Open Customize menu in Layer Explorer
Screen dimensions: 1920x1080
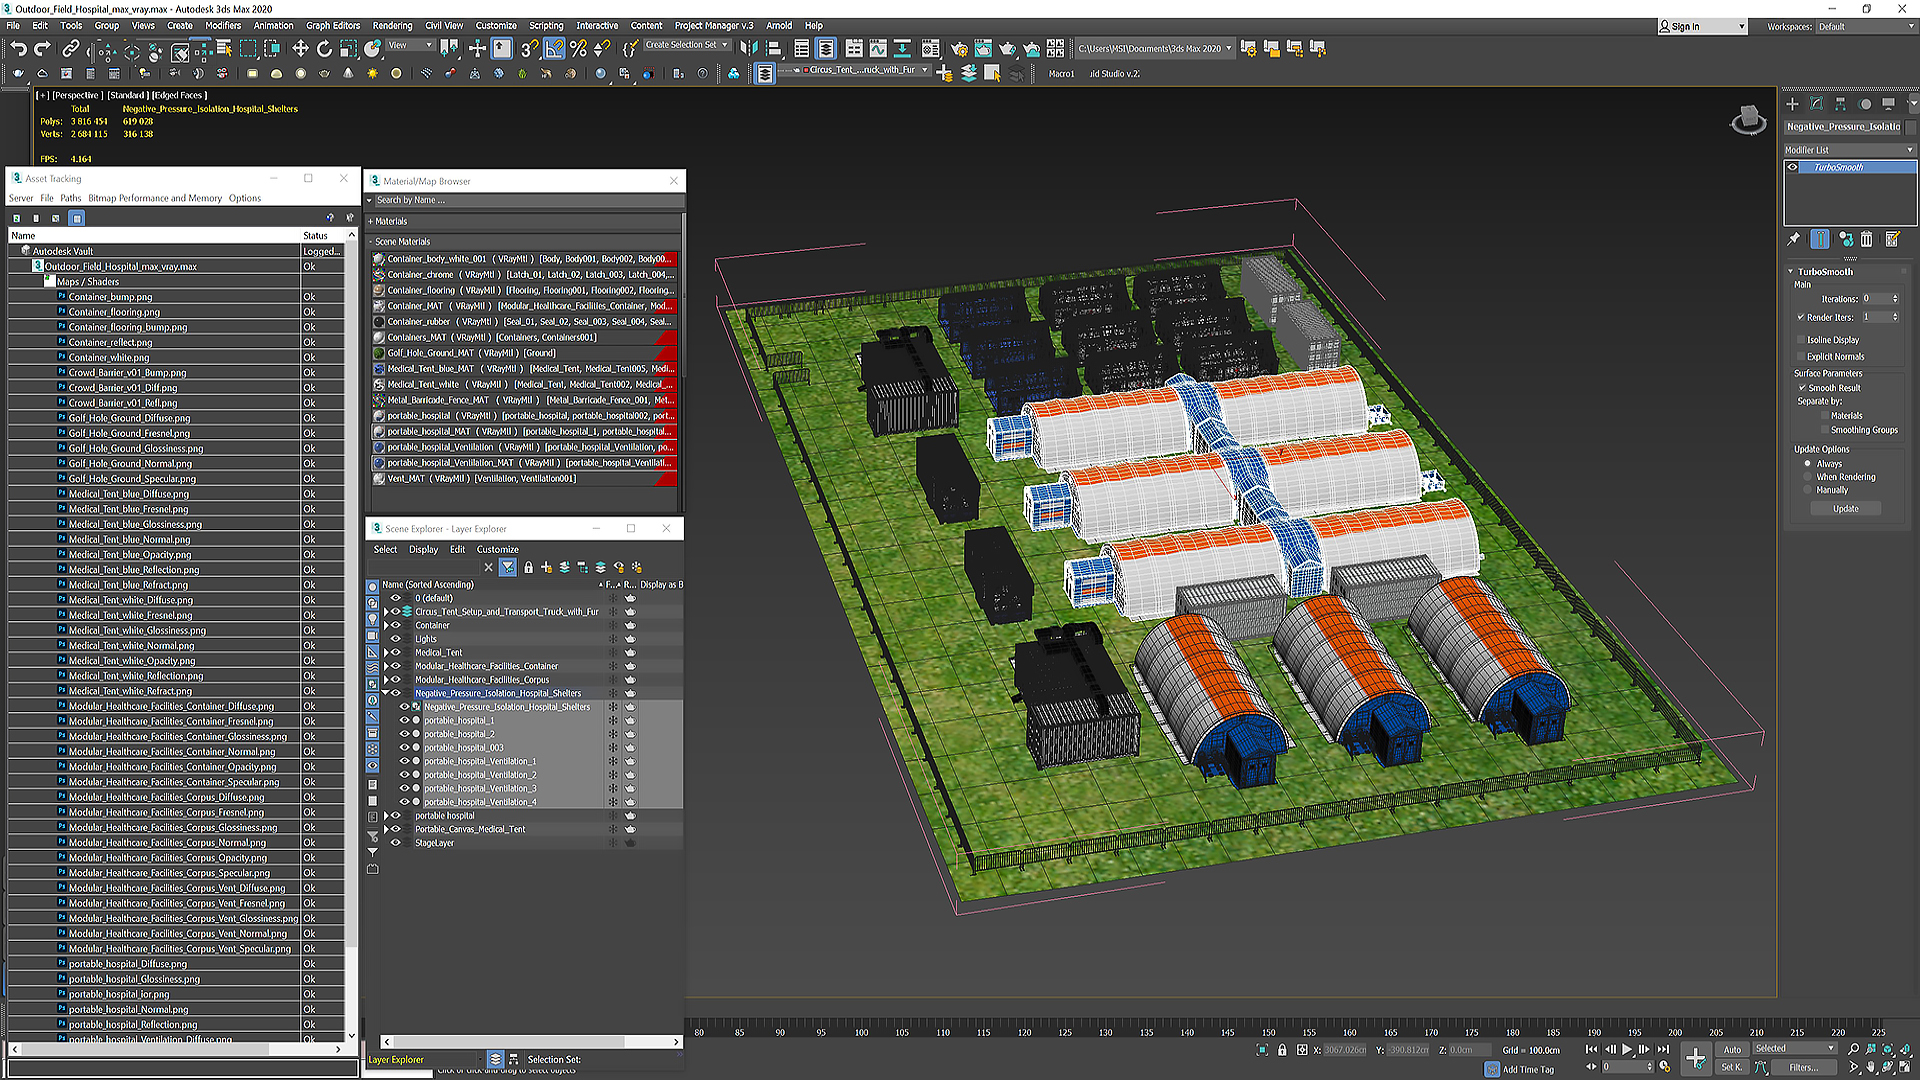[x=497, y=549]
